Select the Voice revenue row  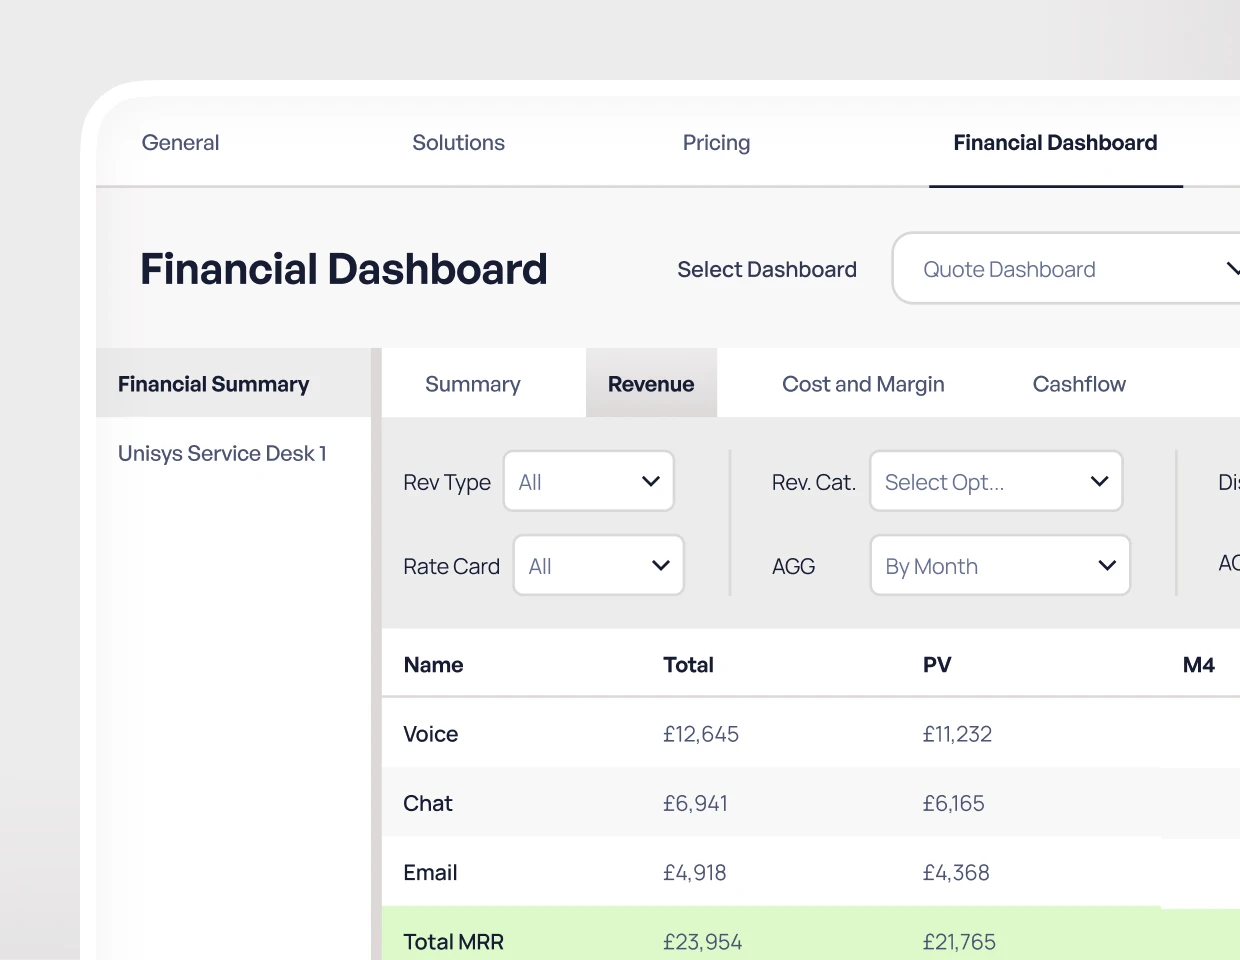(430, 734)
